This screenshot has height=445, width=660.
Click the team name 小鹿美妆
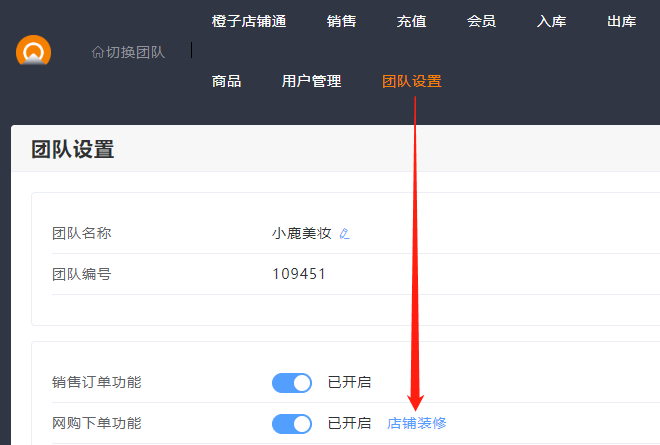tap(302, 233)
